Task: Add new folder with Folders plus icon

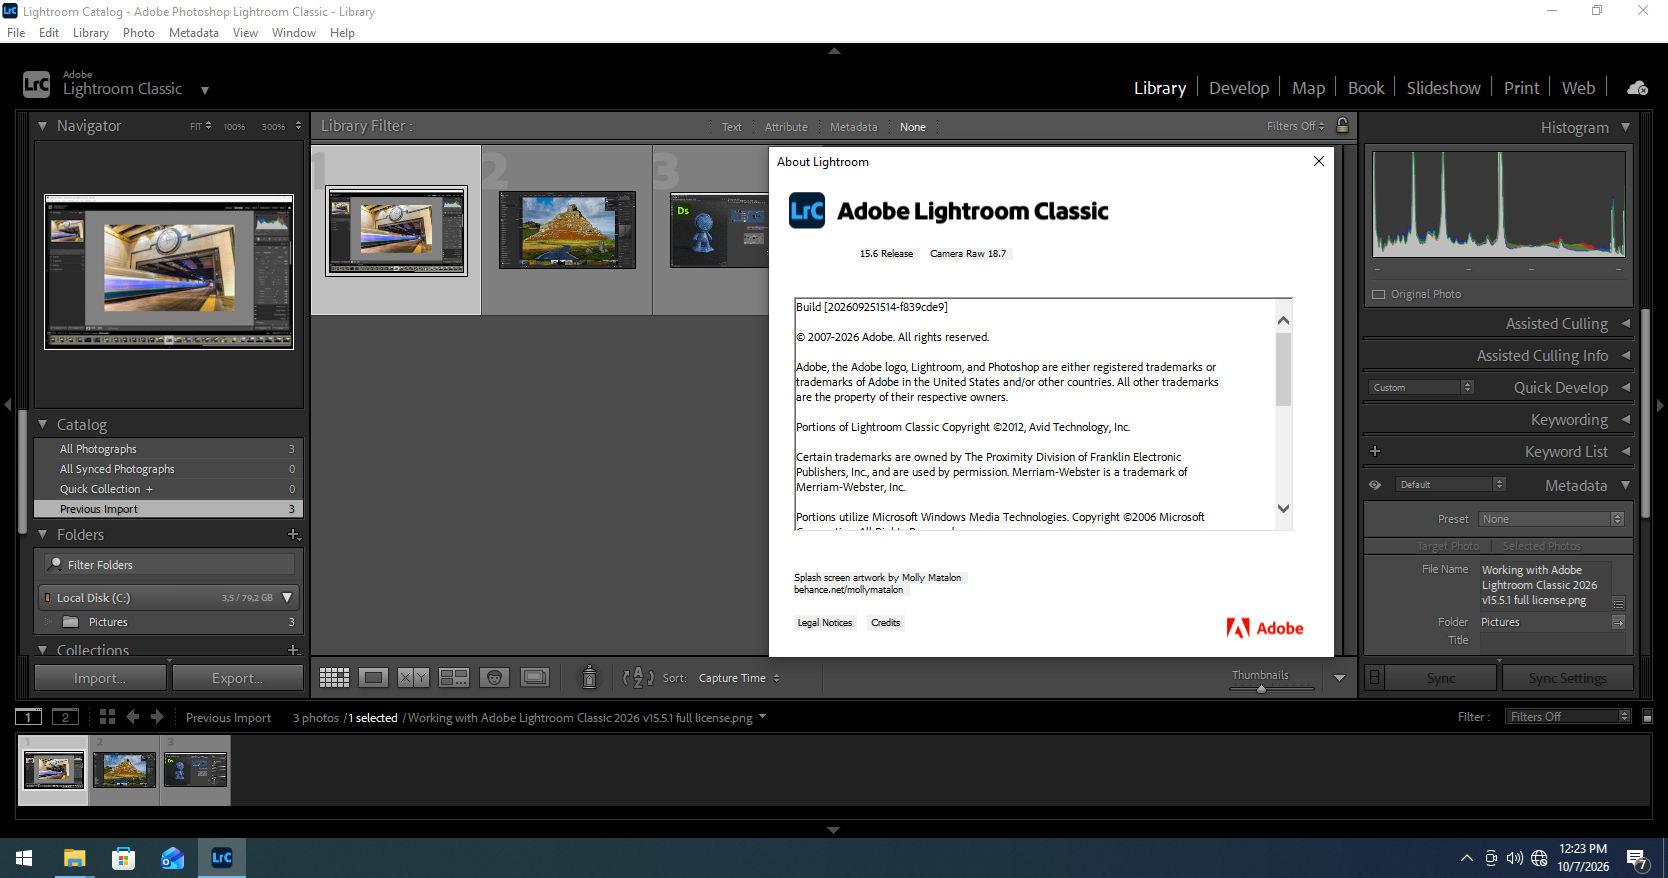Action: [x=294, y=535]
